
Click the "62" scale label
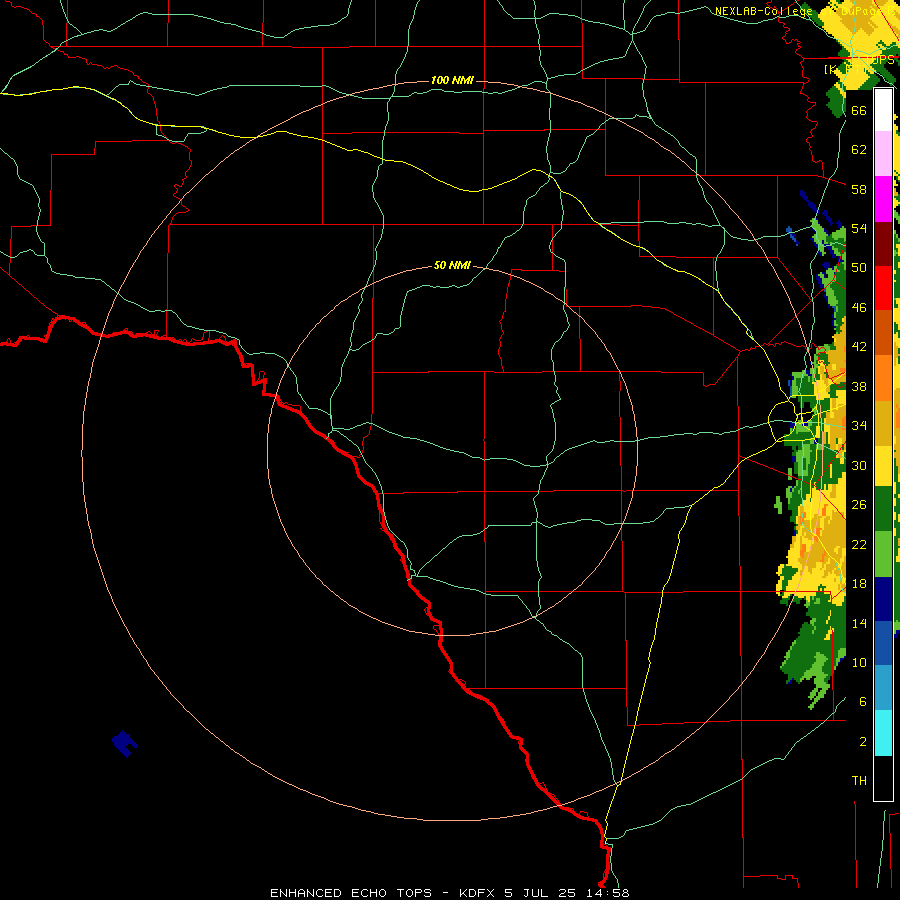pyautogui.click(x=859, y=150)
